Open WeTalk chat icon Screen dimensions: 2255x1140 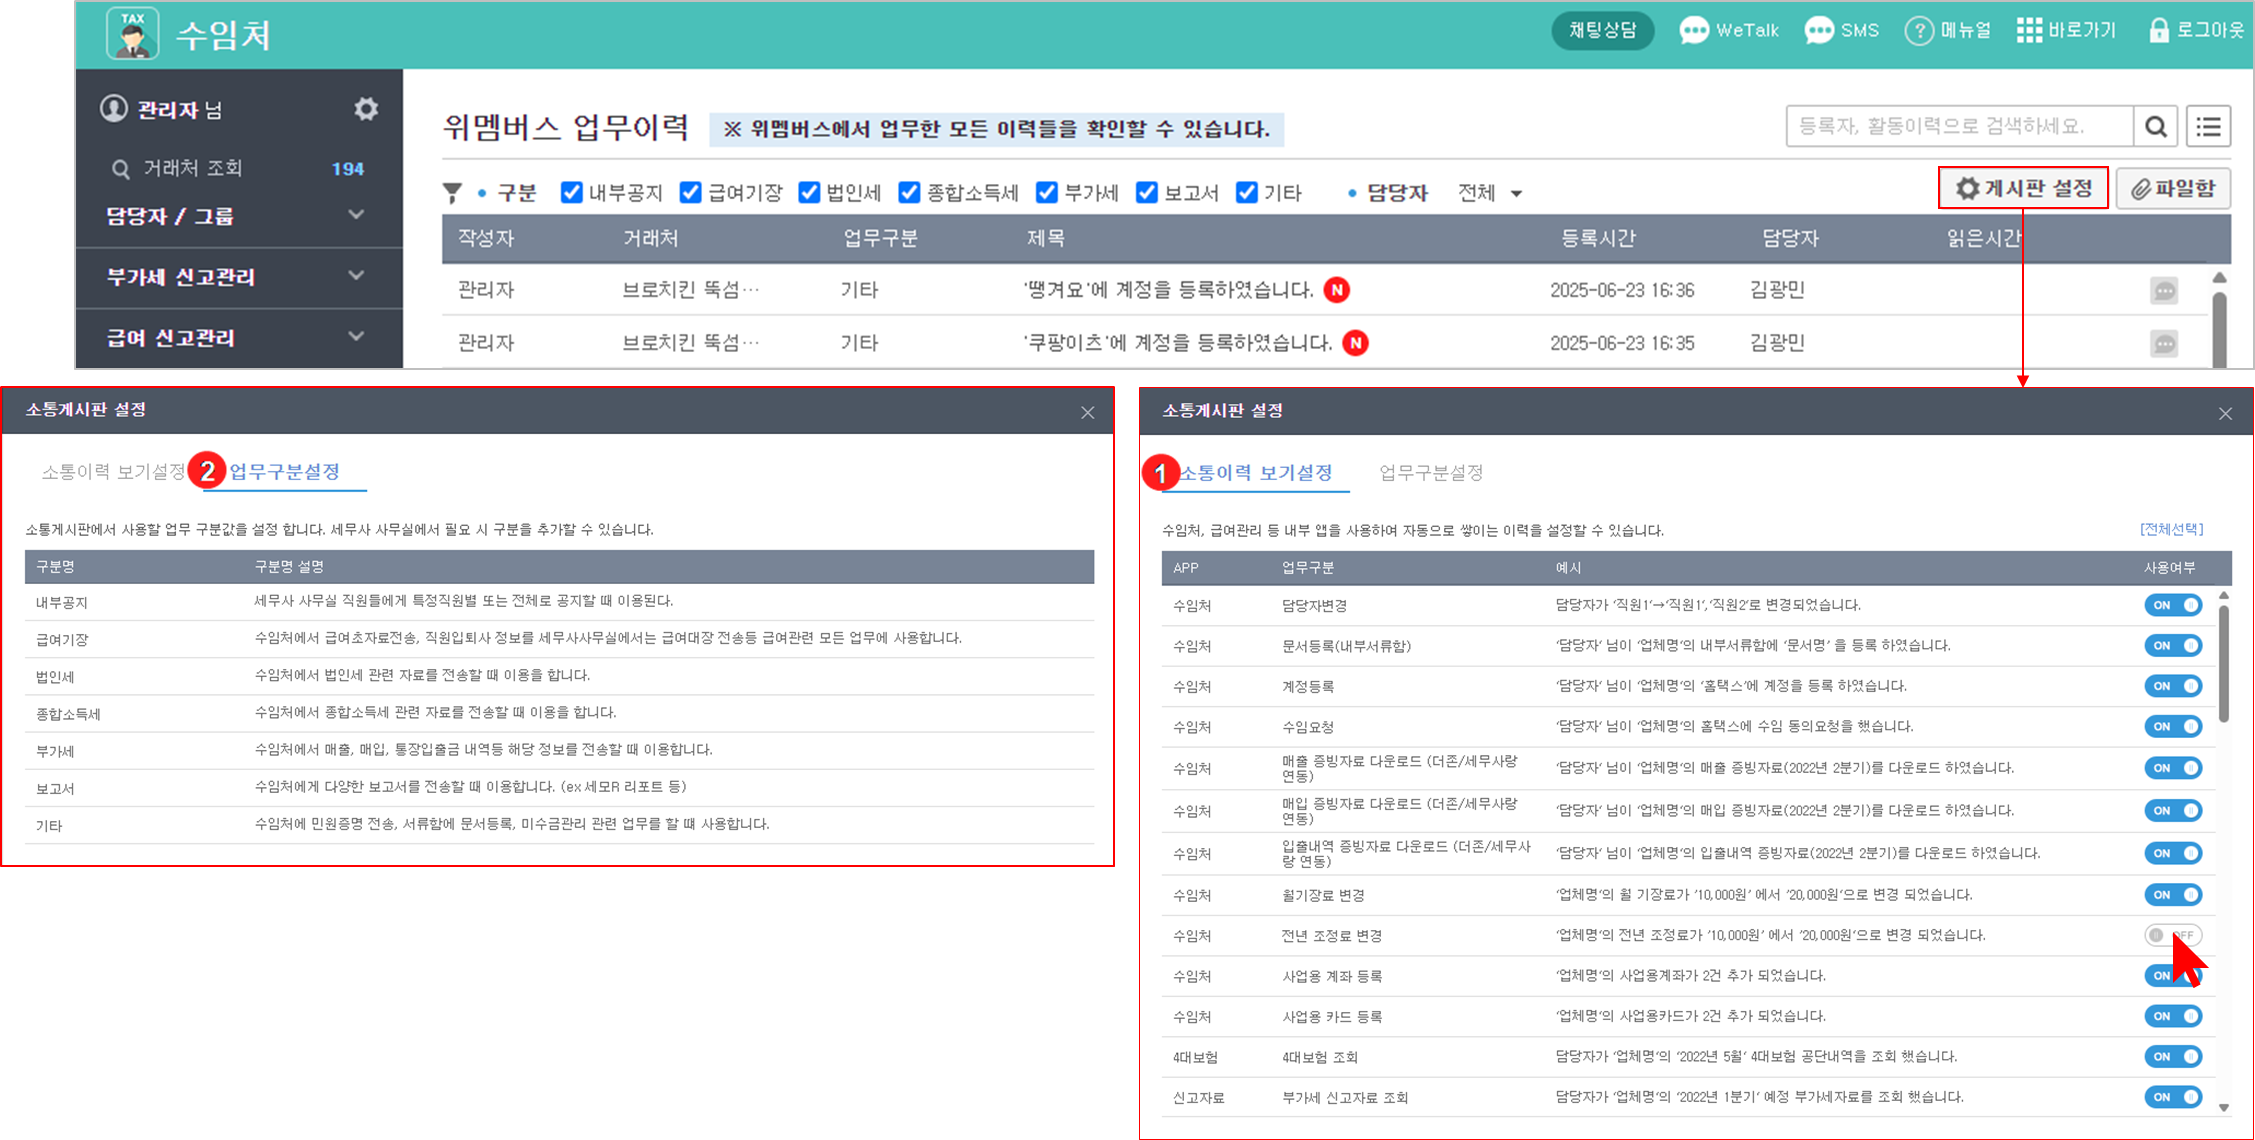(1694, 30)
